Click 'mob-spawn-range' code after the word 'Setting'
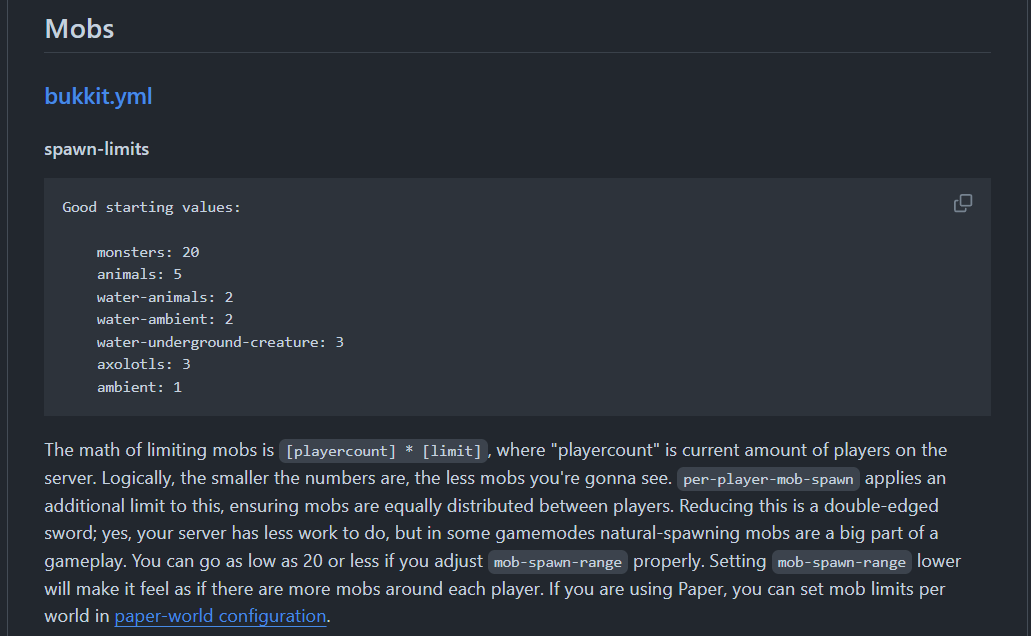This screenshot has height=636, width=1031. pos(842,562)
